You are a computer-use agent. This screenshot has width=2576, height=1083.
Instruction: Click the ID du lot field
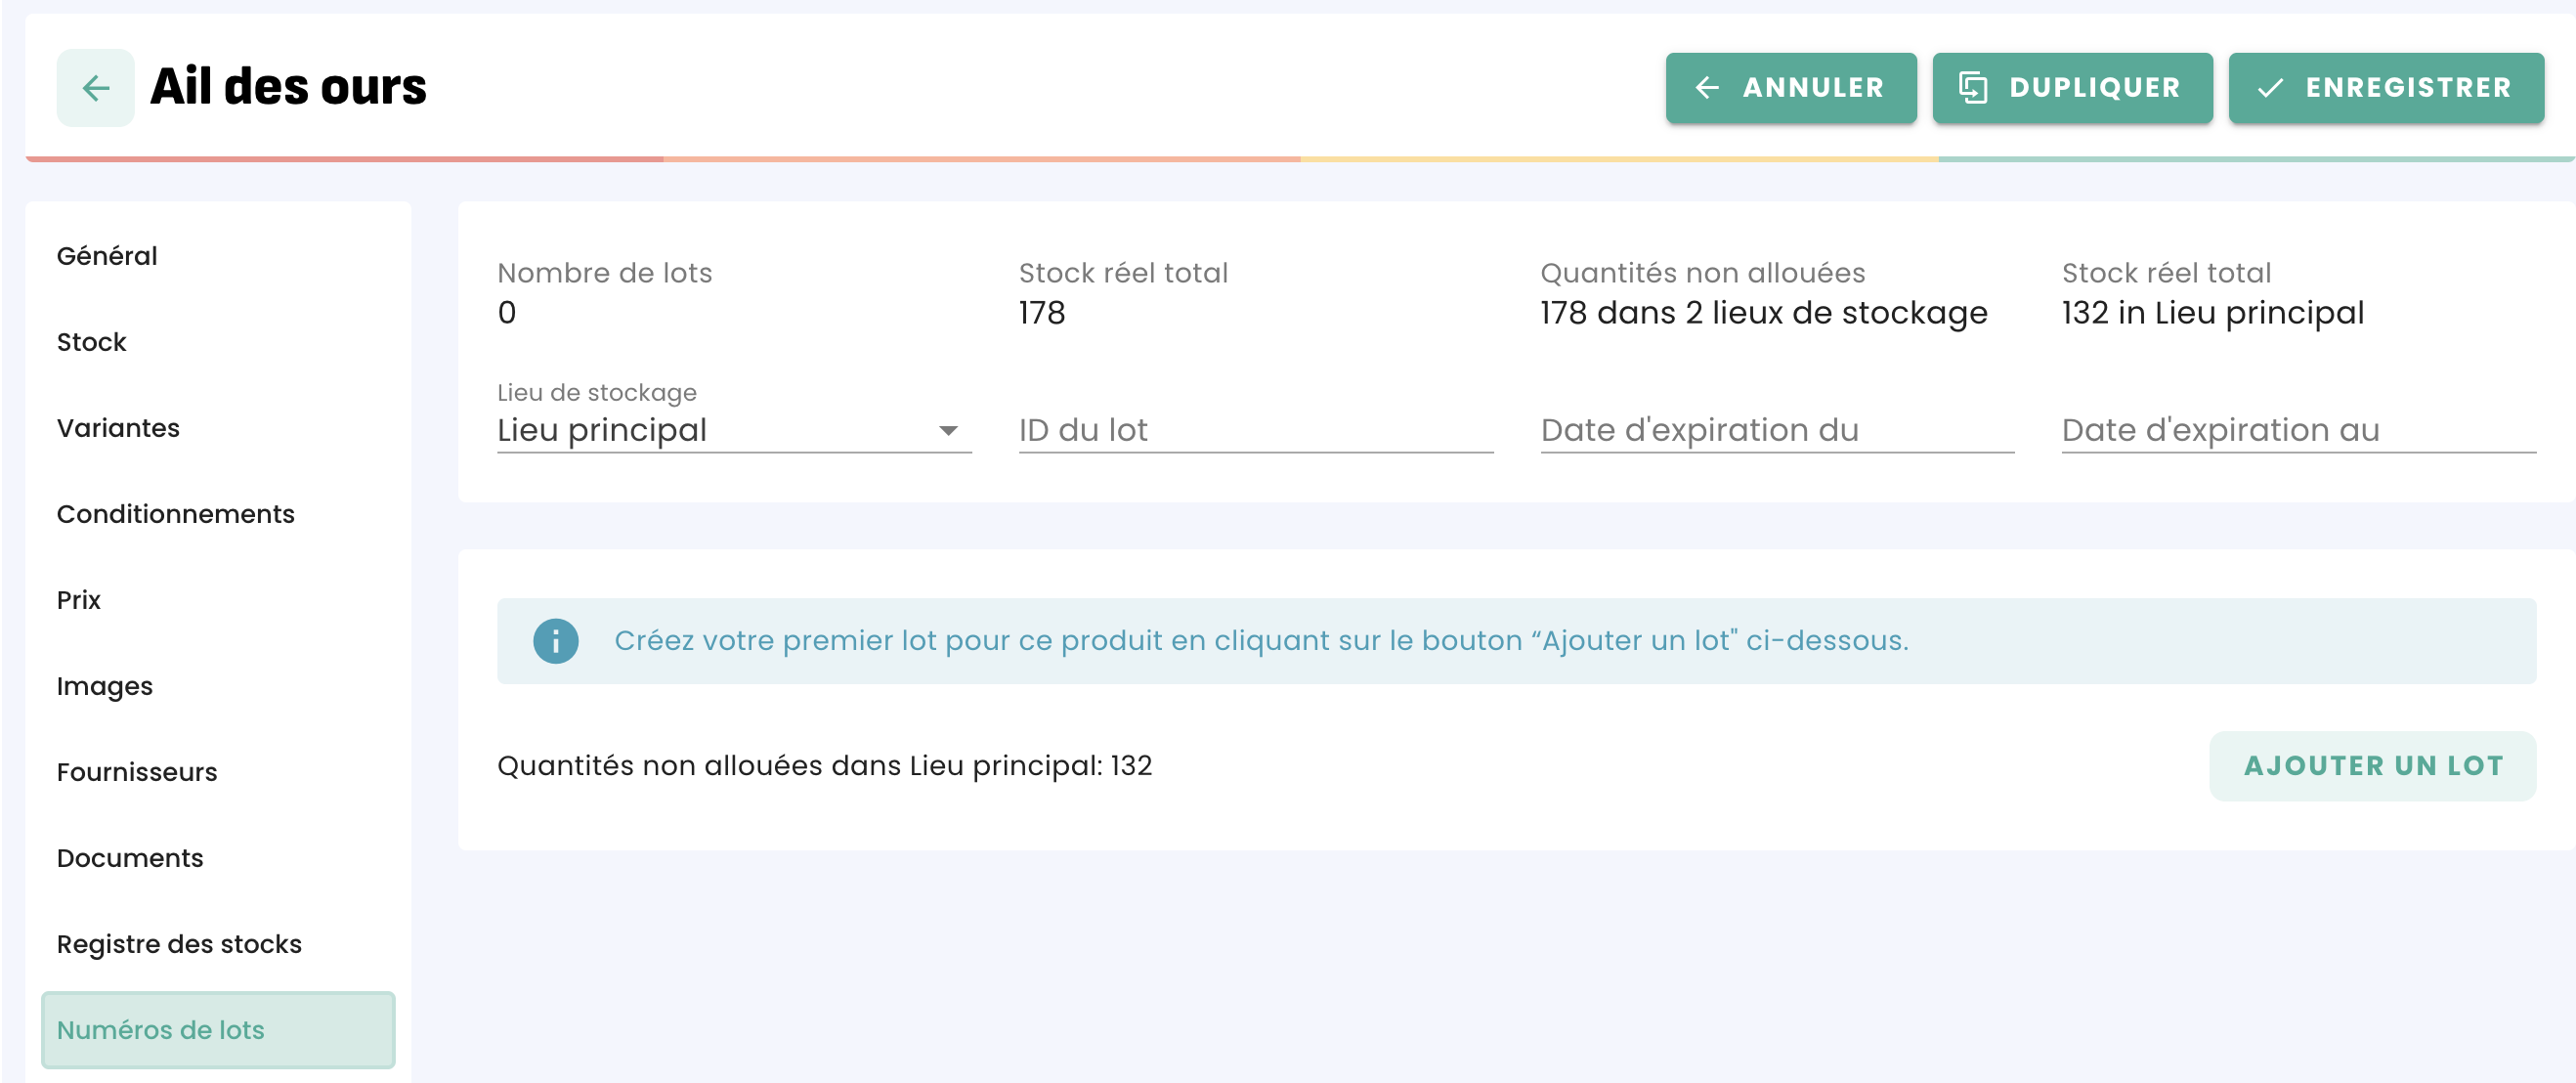[x=1255, y=430]
